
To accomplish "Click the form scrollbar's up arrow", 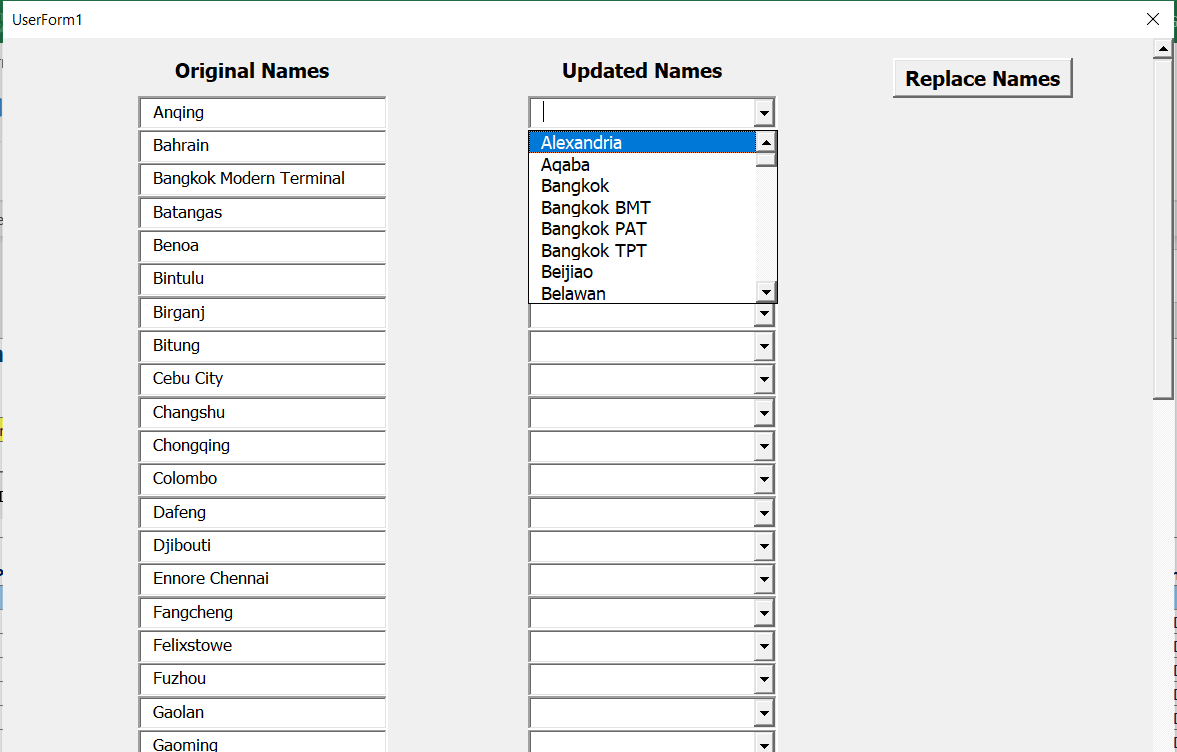I will click(x=1163, y=46).
